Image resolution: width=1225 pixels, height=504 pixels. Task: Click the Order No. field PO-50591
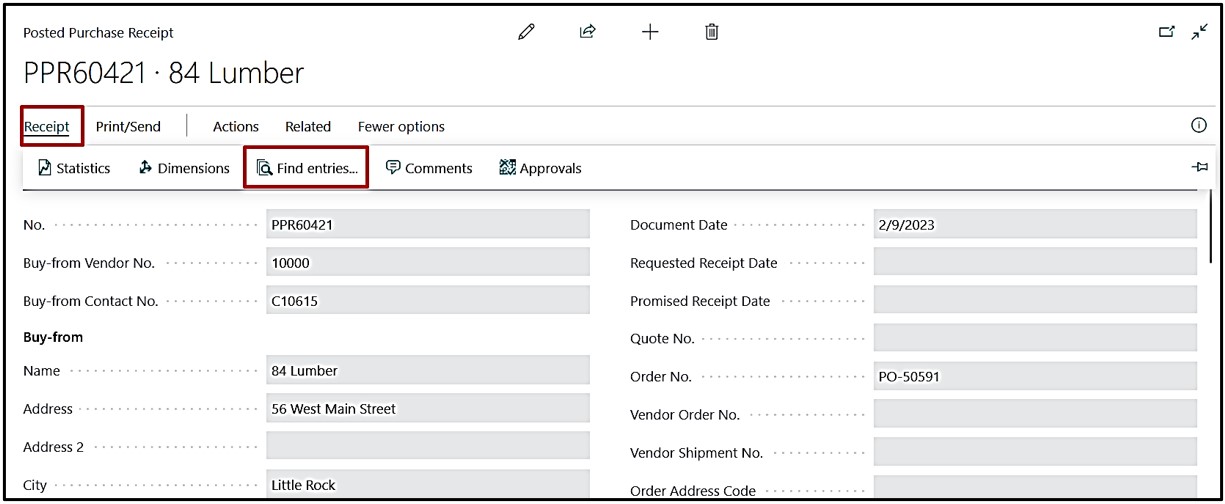pyautogui.click(x=1034, y=377)
